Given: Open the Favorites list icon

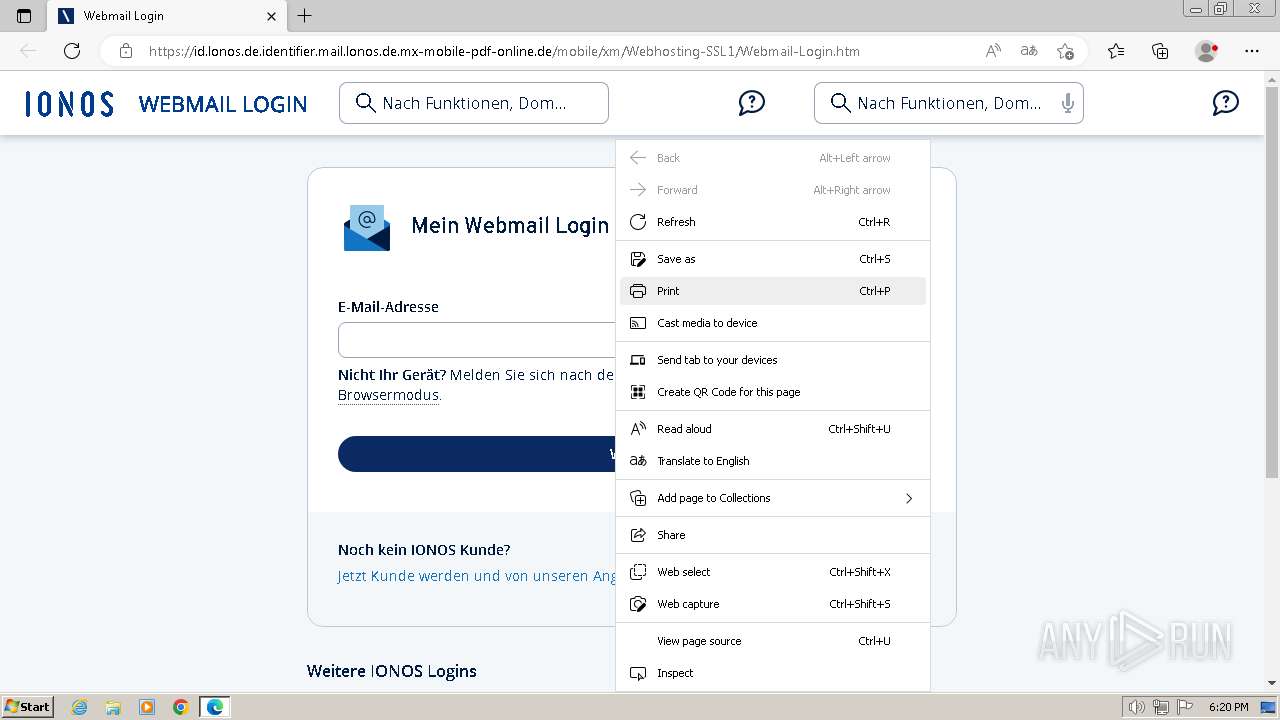Looking at the screenshot, I should coord(1116,51).
